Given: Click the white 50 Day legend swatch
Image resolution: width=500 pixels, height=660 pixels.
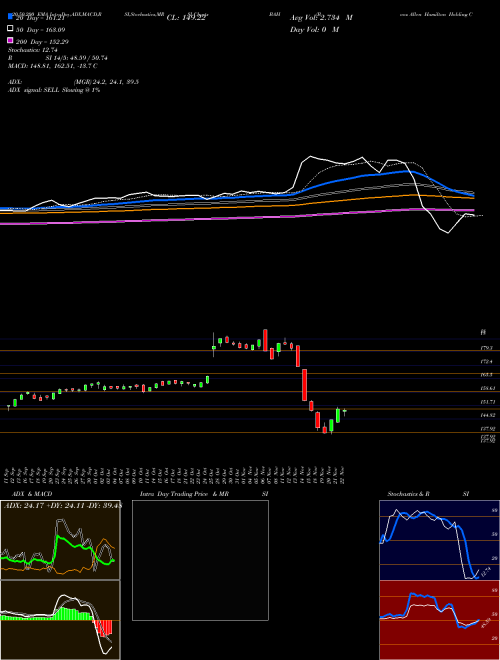Looking at the screenshot, I should point(10,29).
